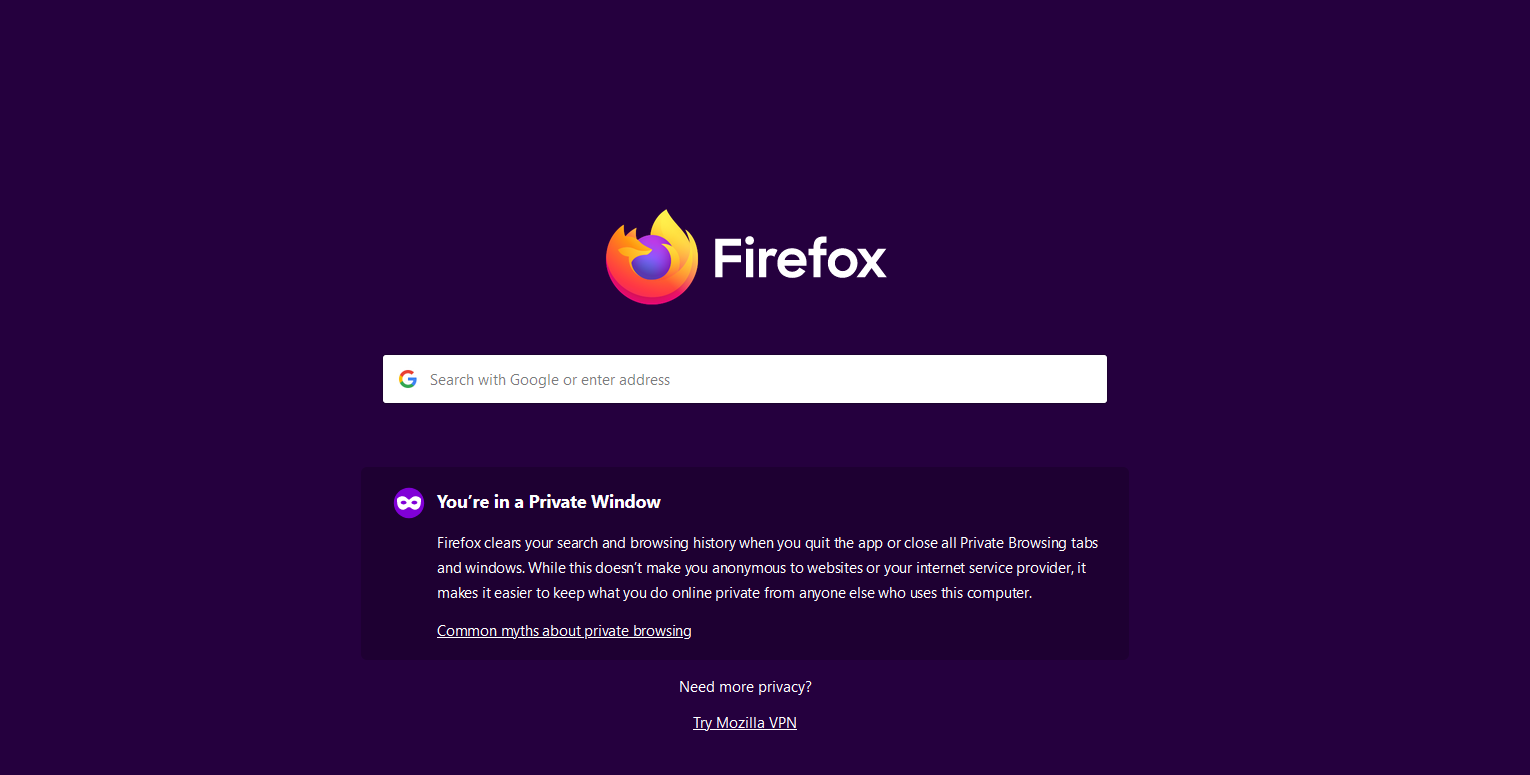
Task: Click the words 'Private Browsing tabs' in paragraph
Action: tap(1029, 543)
